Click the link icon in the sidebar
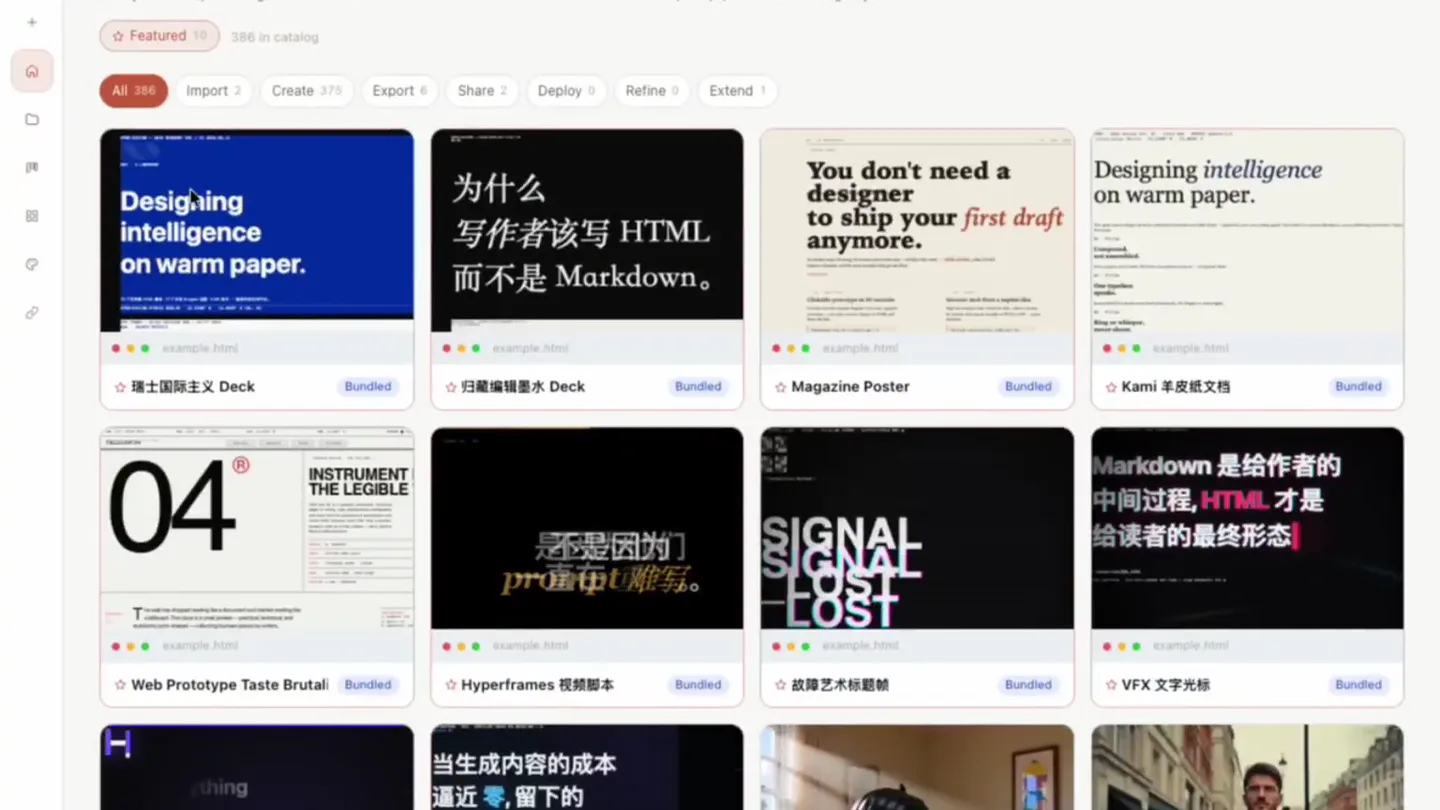 32,313
